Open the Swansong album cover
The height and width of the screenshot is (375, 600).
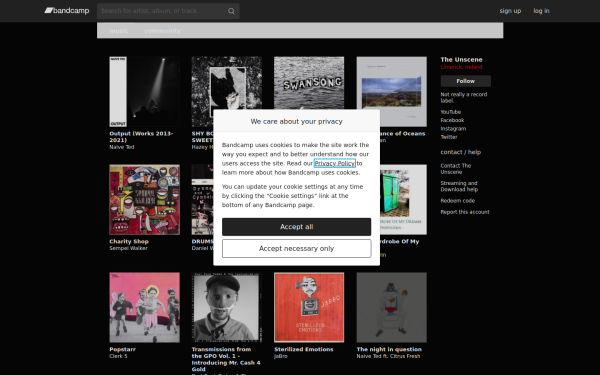pyautogui.click(x=309, y=83)
